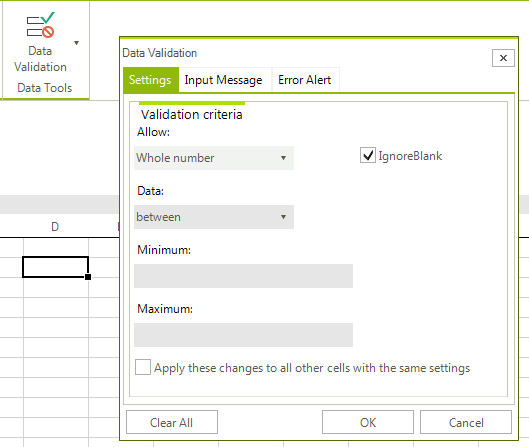Enable Apply these changes to all other cells

pyautogui.click(x=143, y=367)
